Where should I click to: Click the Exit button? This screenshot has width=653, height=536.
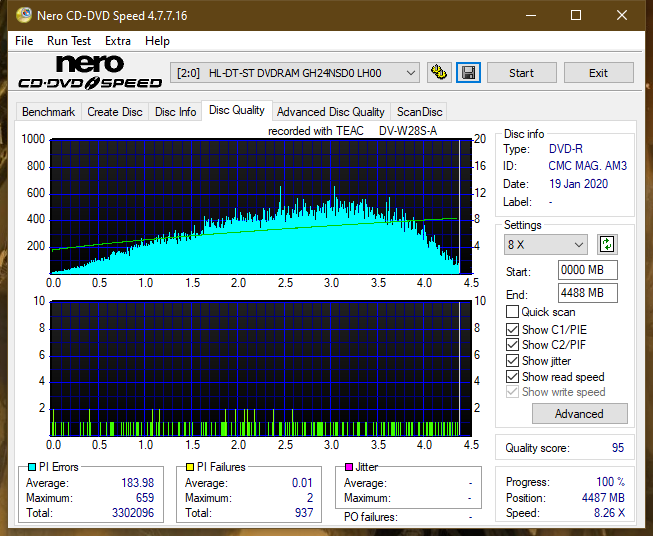(598, 73)
